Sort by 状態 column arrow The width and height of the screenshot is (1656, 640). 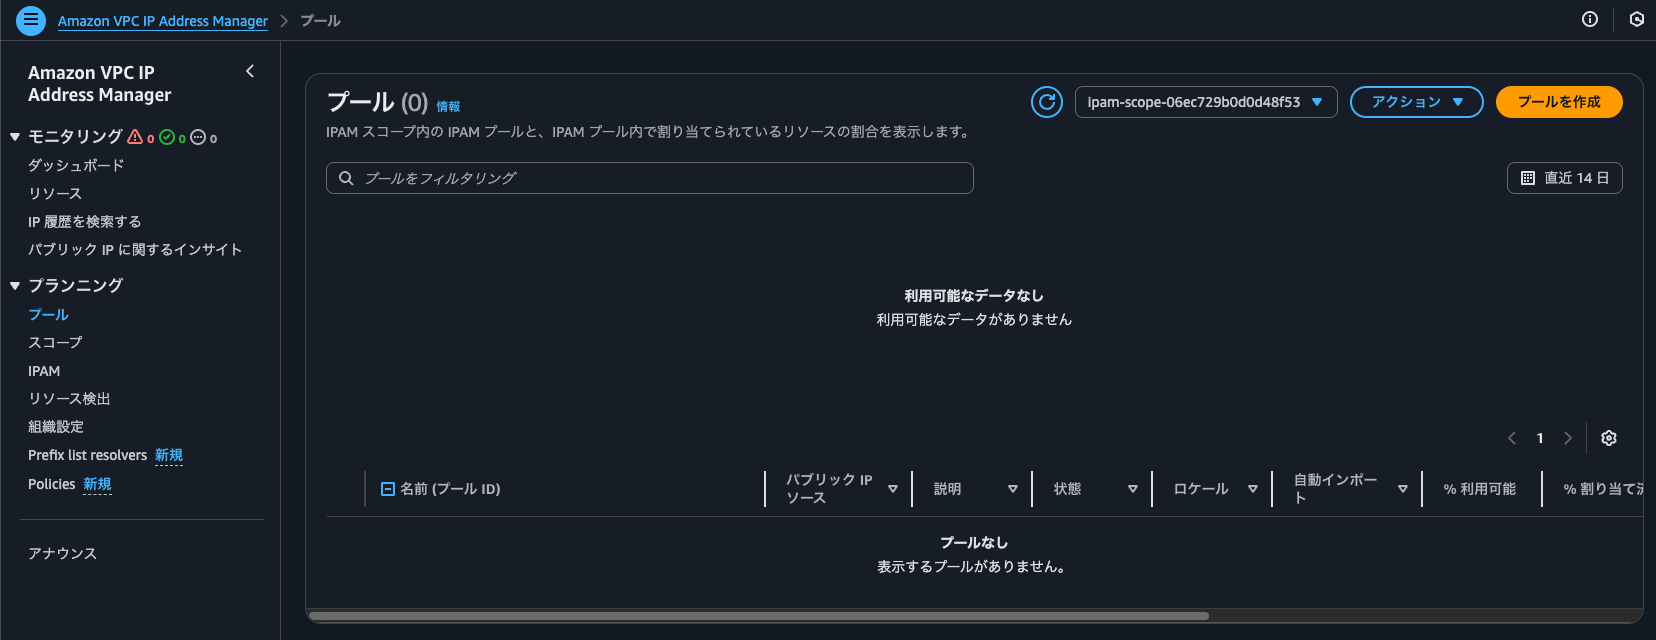click(x=1133, y=489)
